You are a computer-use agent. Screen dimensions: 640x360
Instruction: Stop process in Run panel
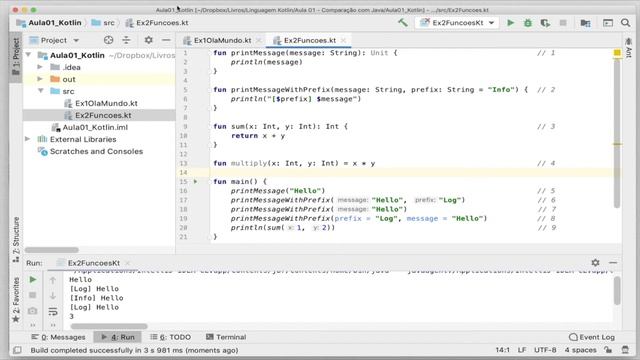(x=33, y=295)
